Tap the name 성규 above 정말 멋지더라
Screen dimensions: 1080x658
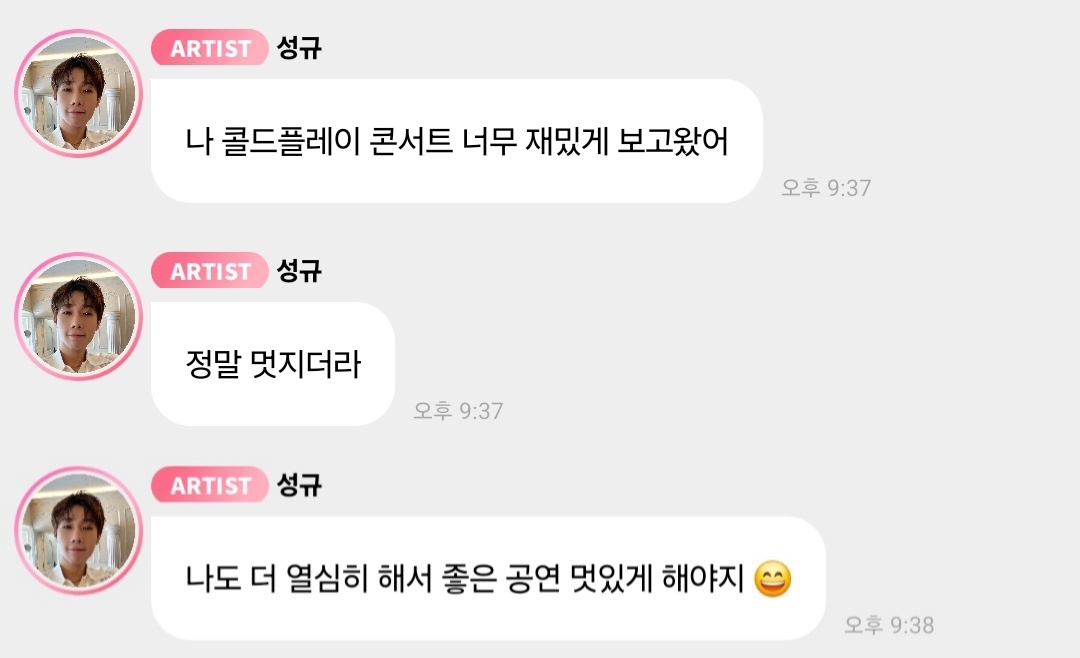point(299,270)
